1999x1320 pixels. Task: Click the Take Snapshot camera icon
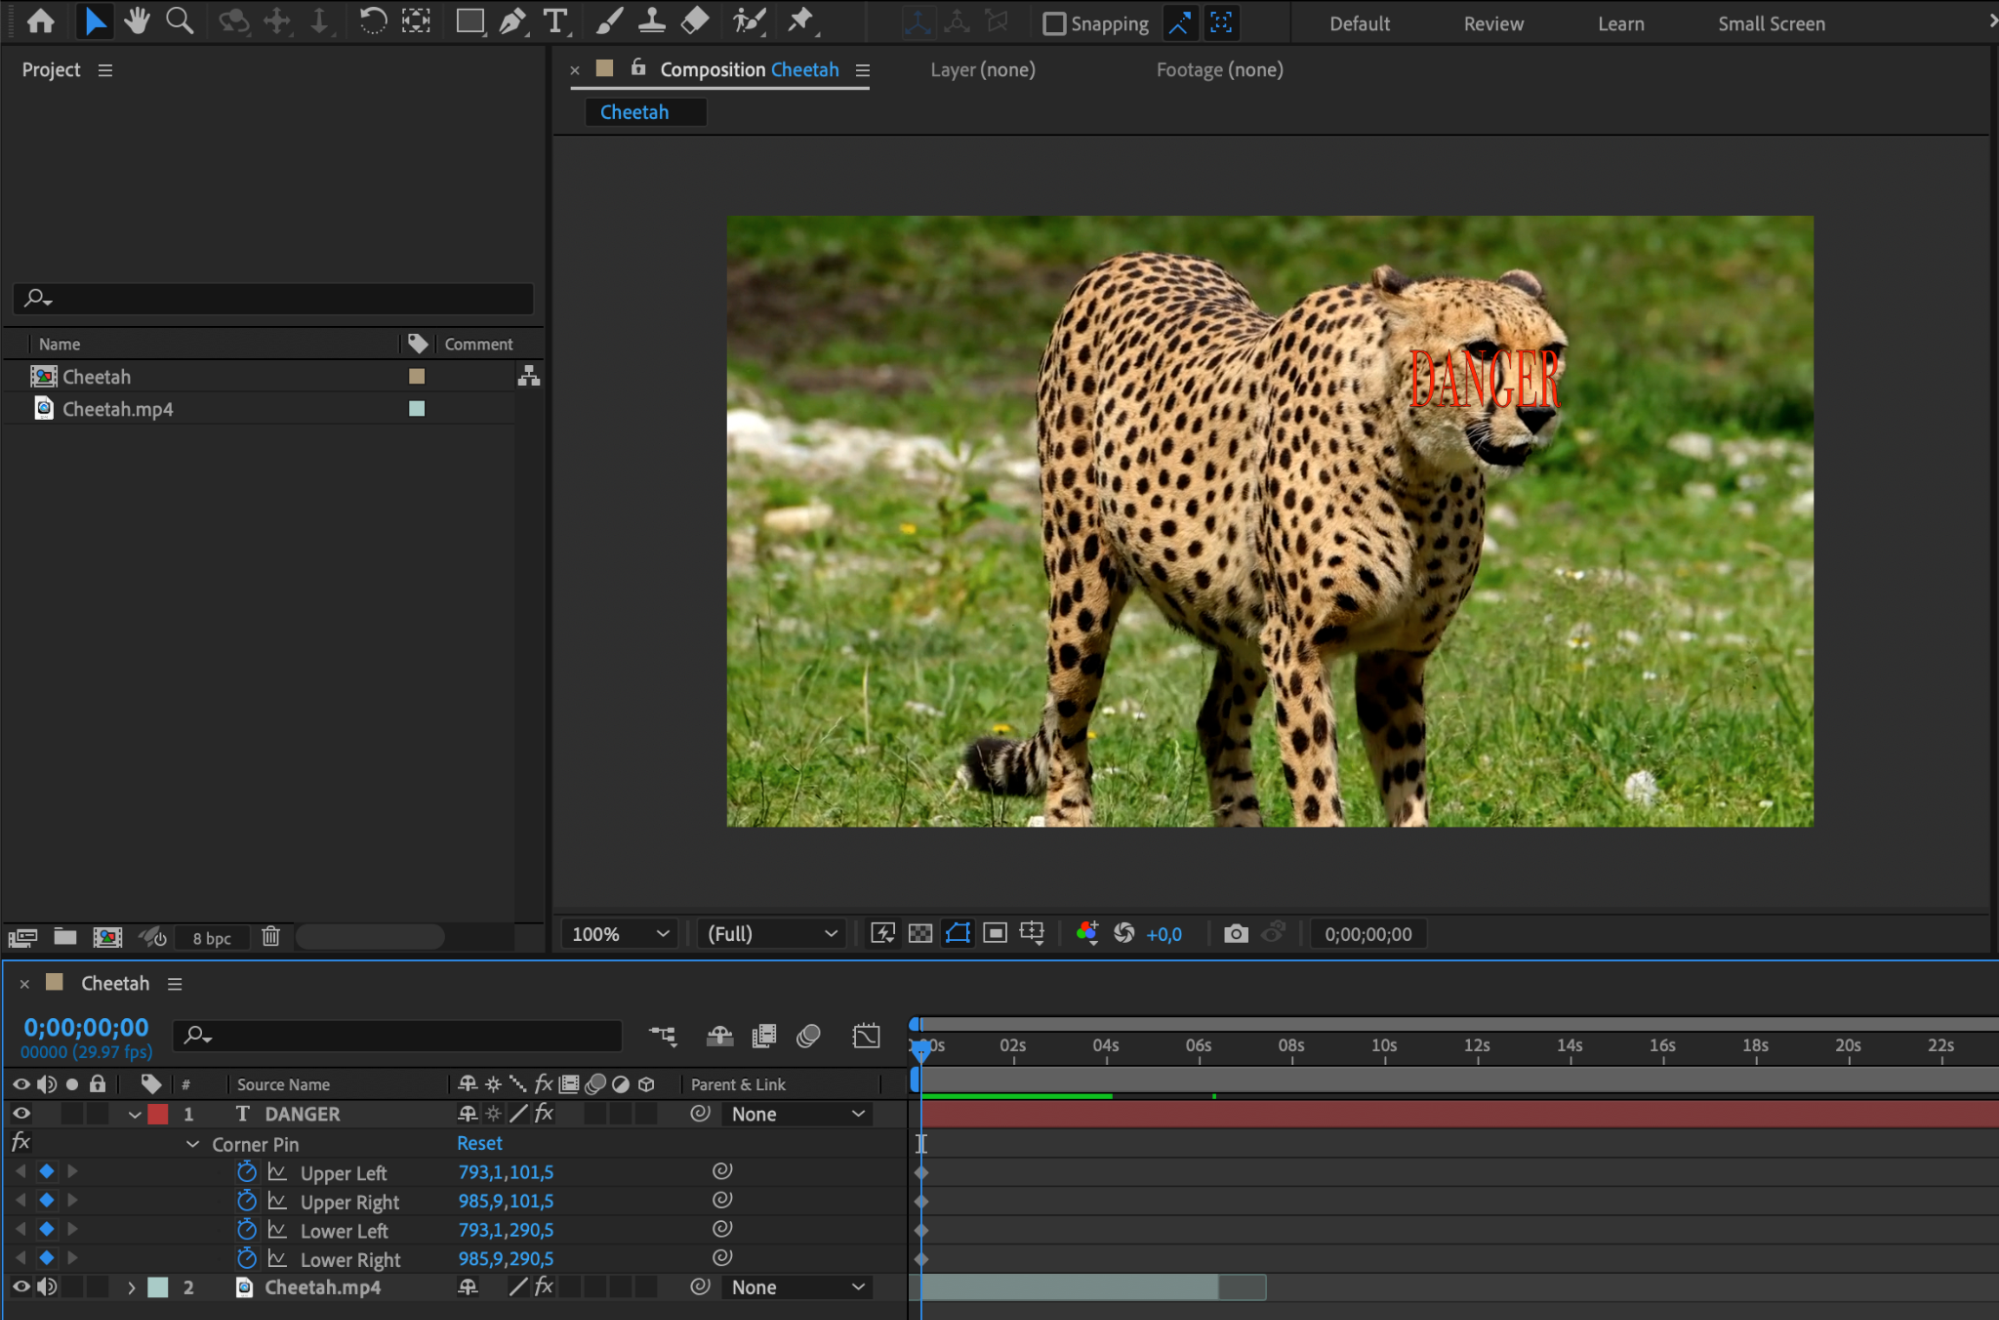point(1236,934)
